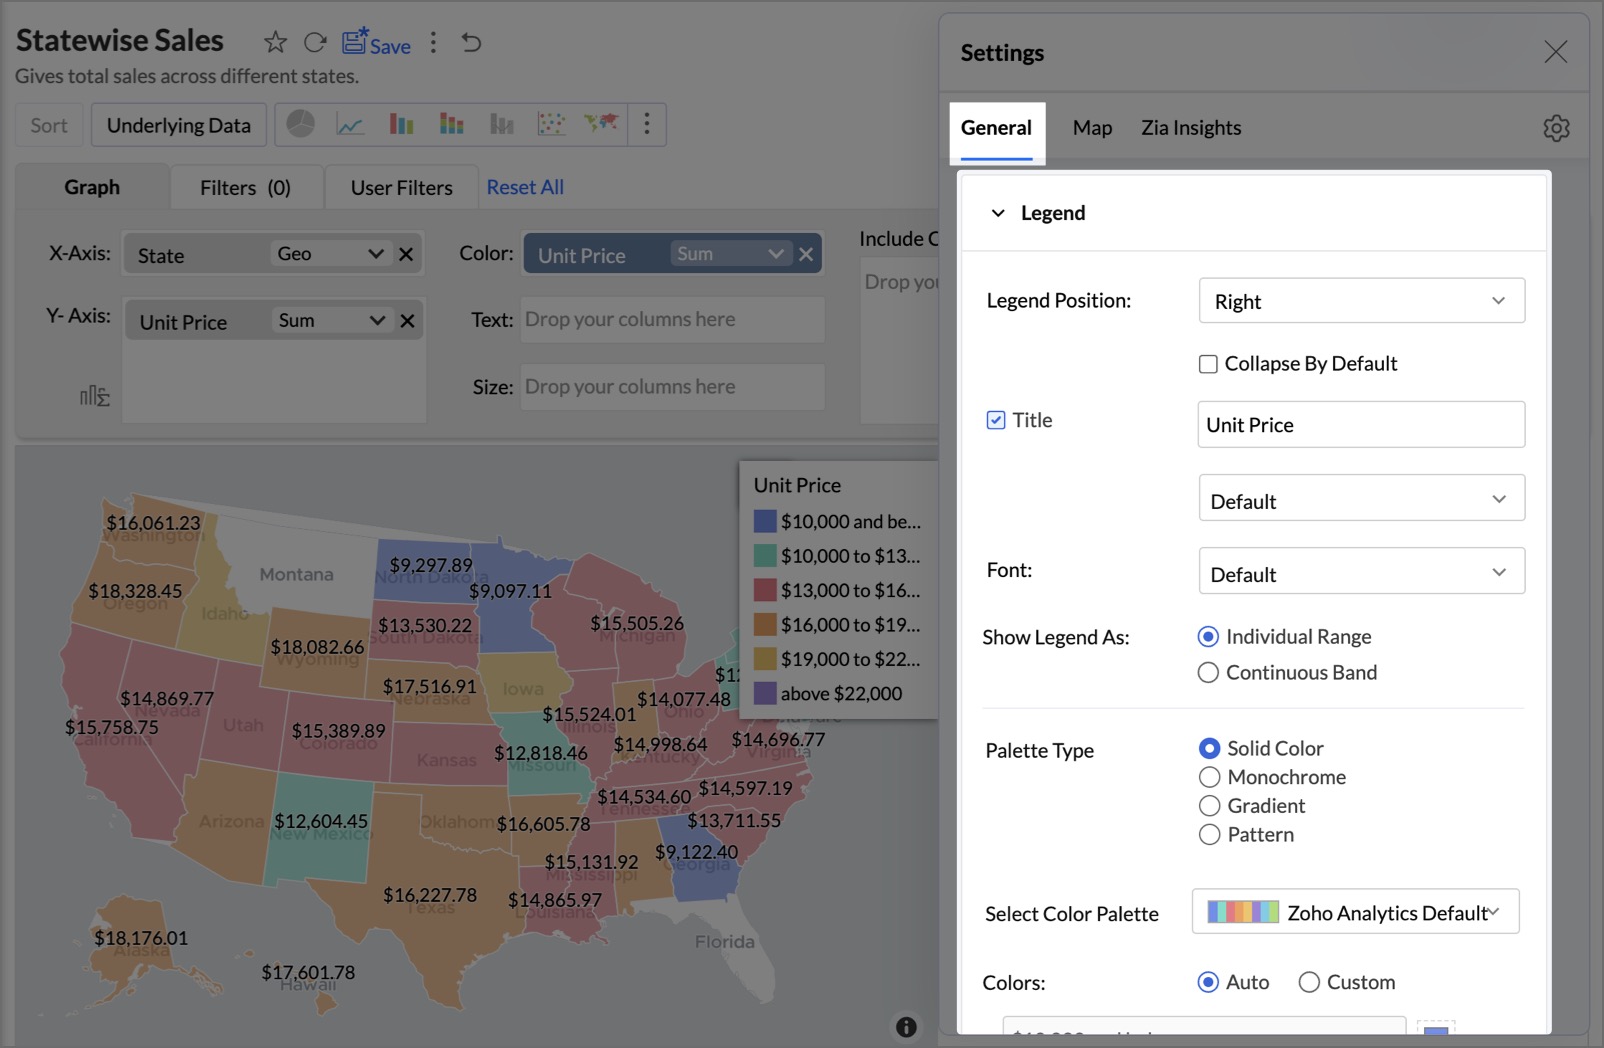Select Continuous Band legend option

tap(1208, 673)
